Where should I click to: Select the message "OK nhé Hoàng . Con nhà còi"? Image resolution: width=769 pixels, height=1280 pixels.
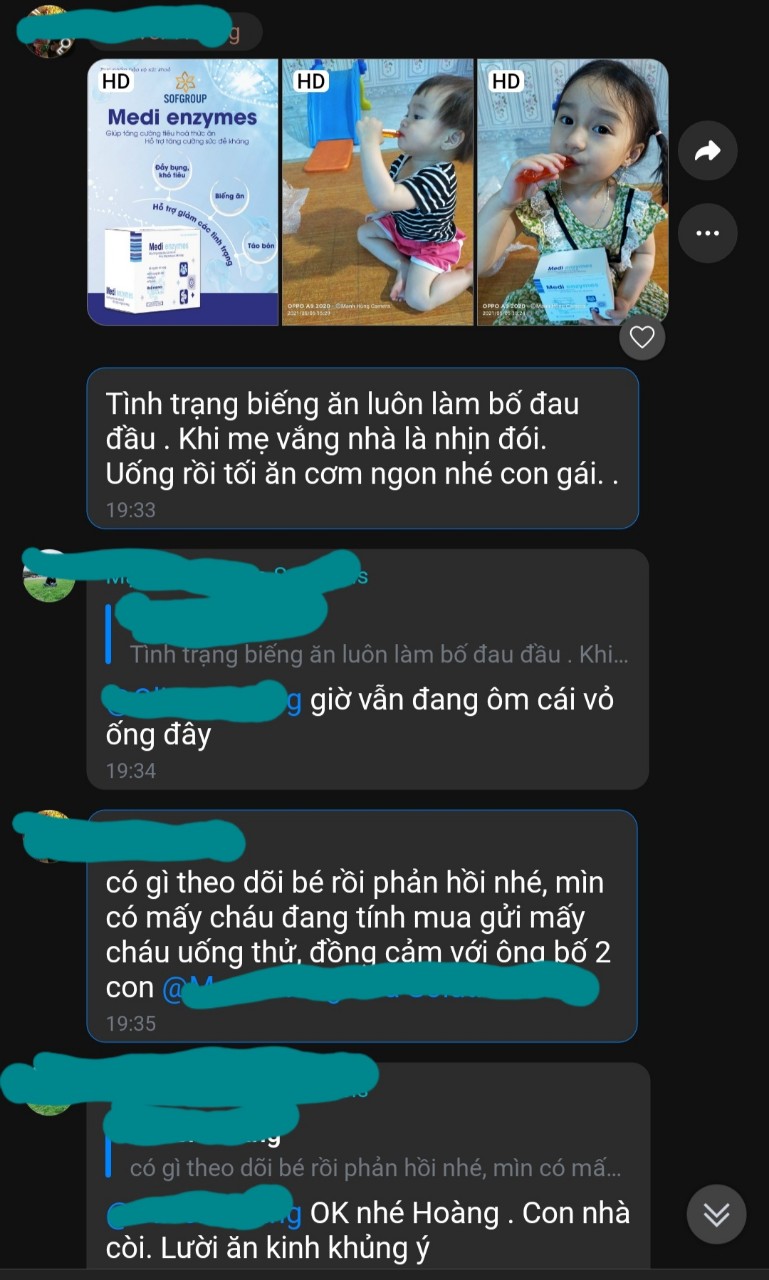coord(368,1231)
